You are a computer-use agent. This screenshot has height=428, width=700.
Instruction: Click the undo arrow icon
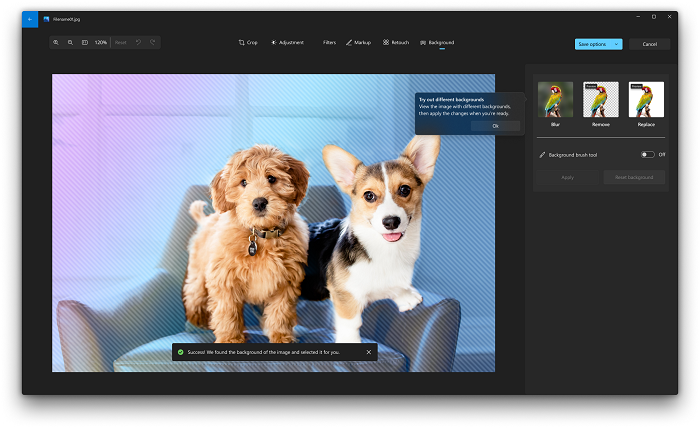point(138,42)
